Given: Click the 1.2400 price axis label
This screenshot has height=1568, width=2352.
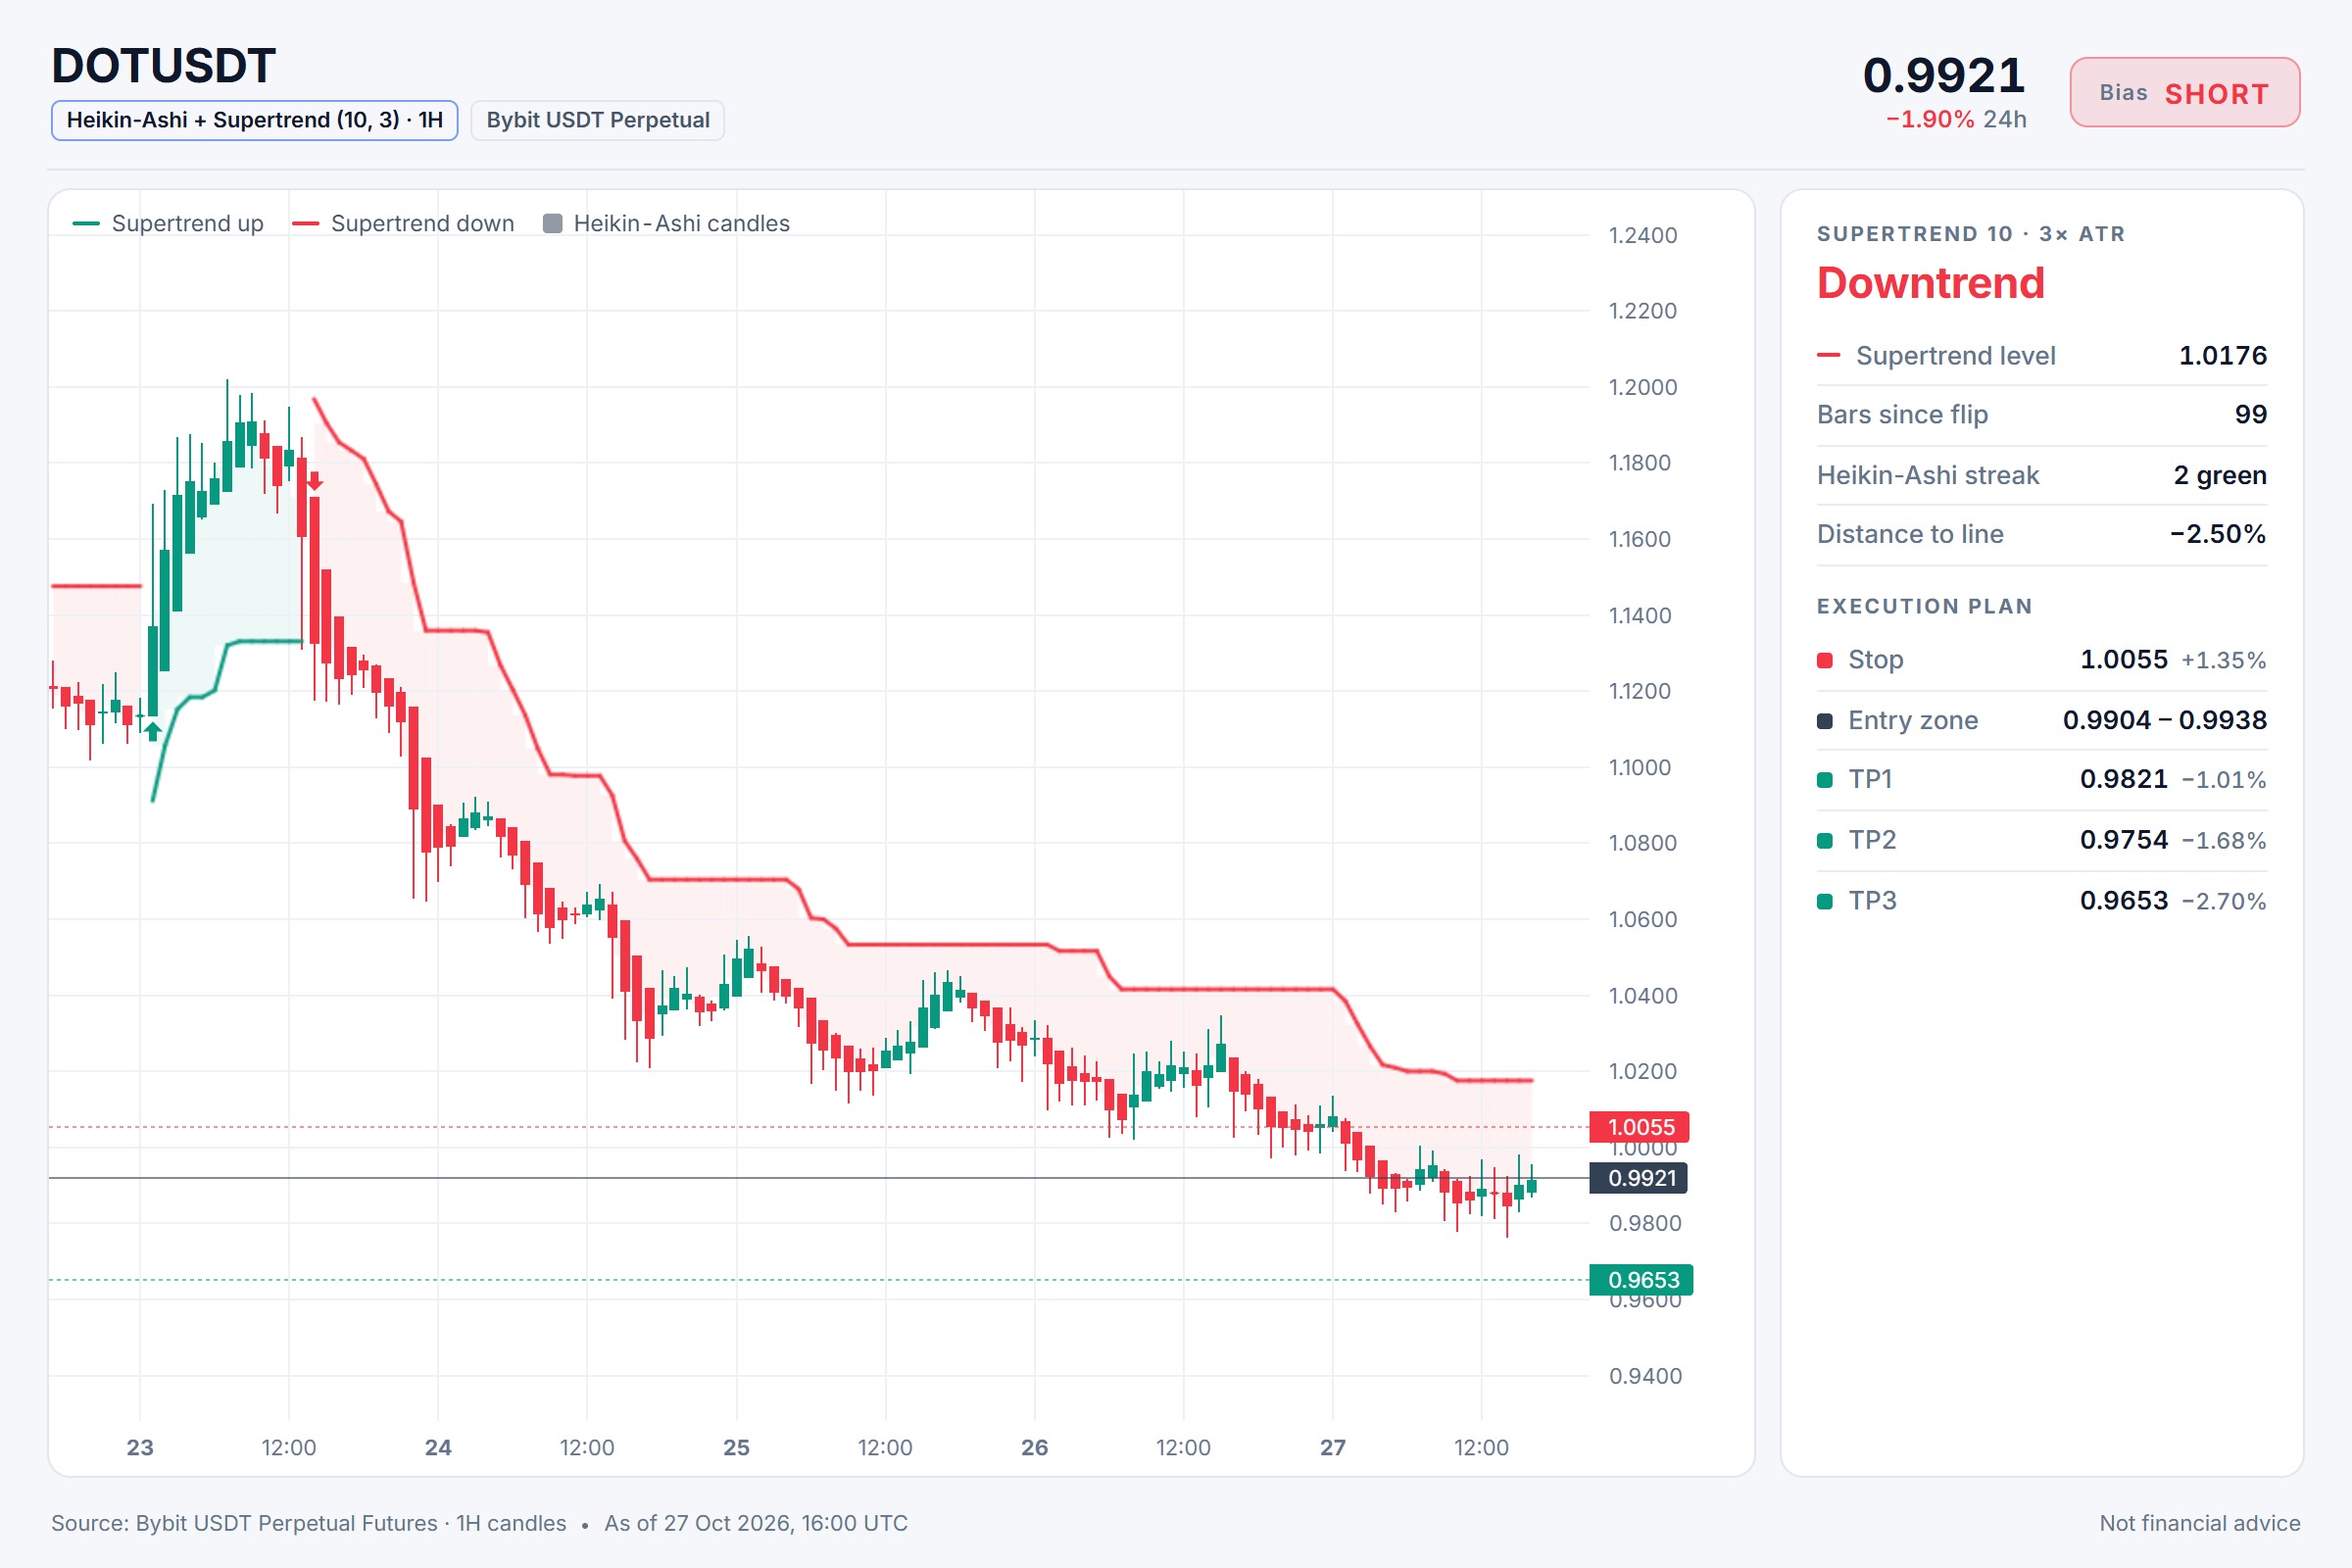Looking at the screenshot, I should point(1642,236).
